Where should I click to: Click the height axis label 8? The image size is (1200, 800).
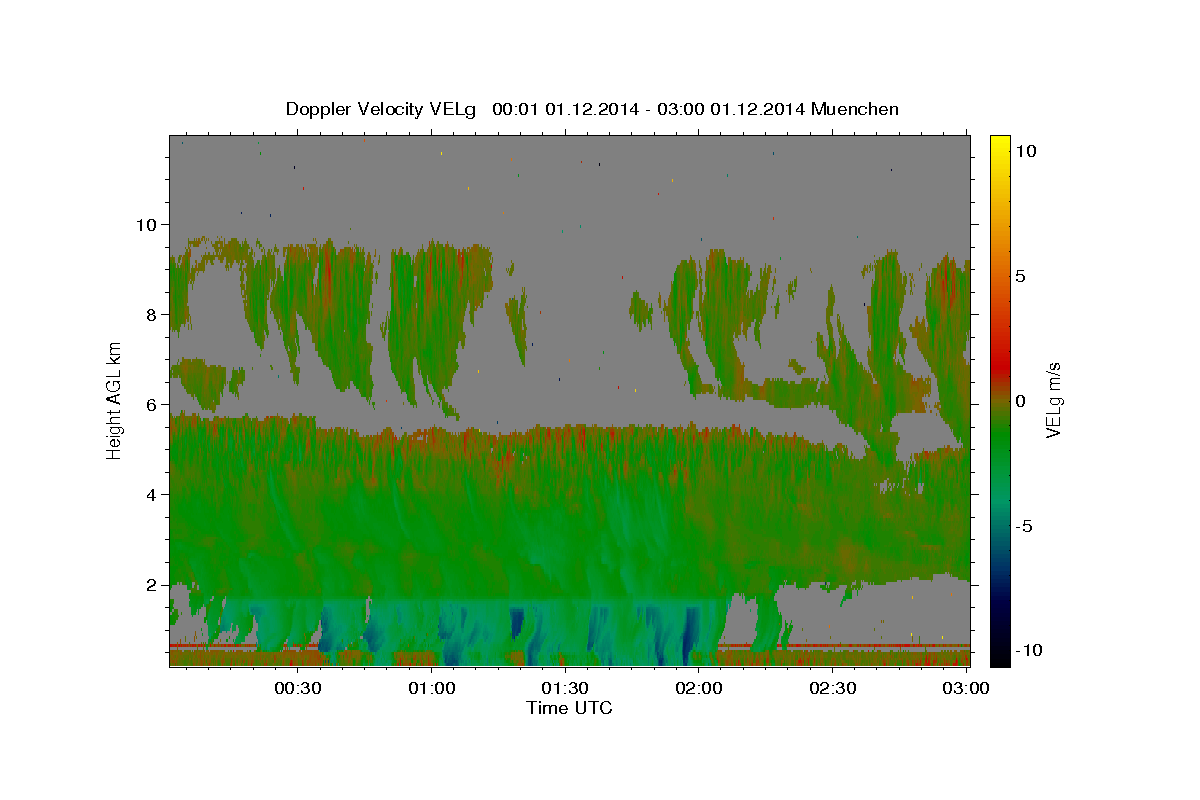151,314
